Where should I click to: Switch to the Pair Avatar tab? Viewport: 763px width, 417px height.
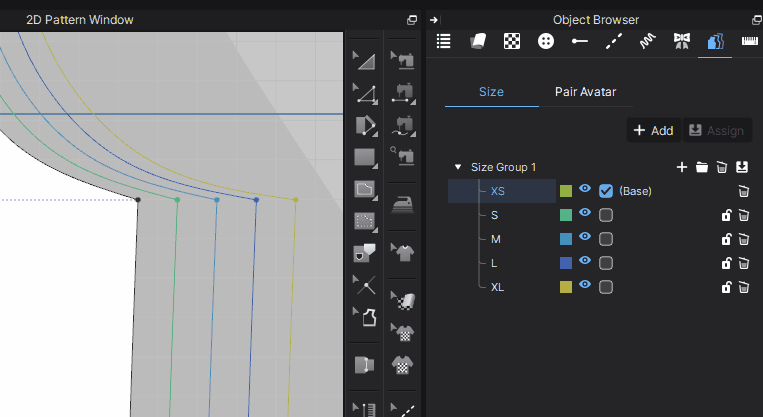[x=585, y=91]
